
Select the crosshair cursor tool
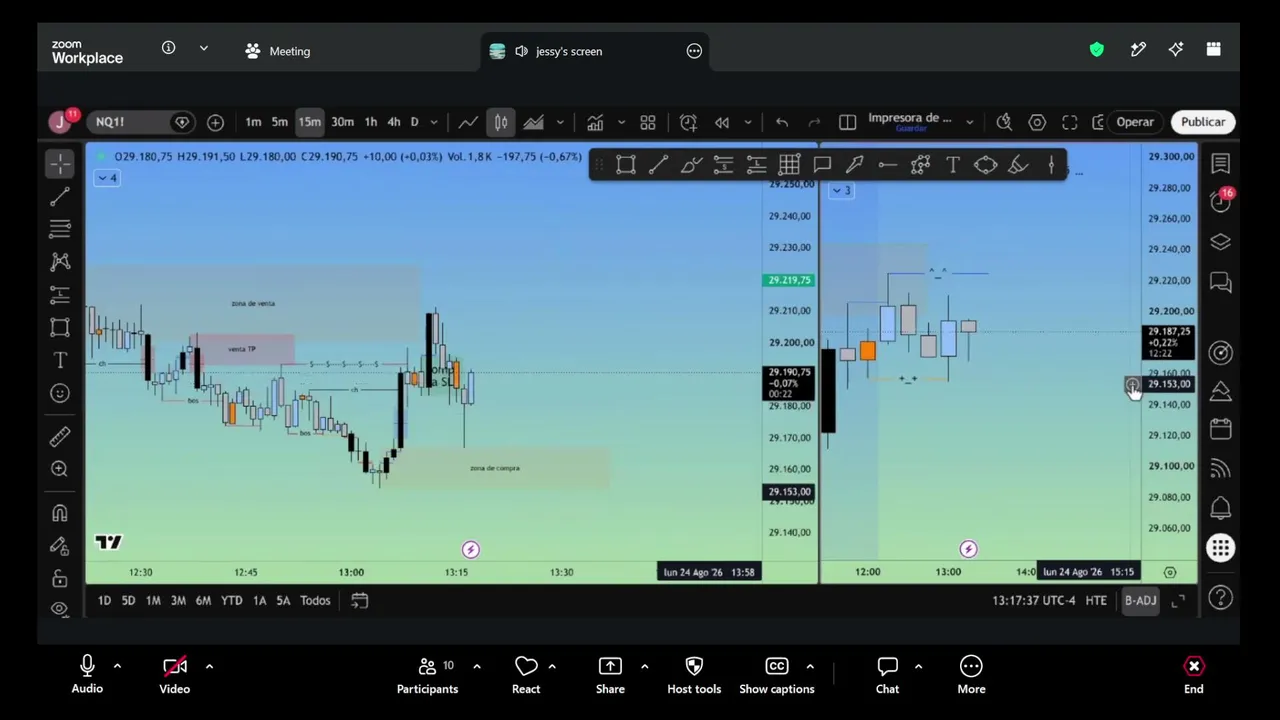tap(60, 163)
